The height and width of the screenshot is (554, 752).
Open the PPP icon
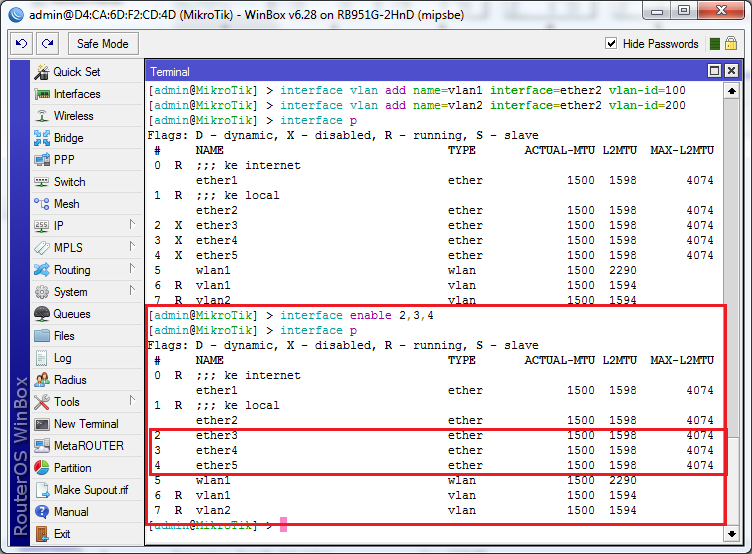42,160
